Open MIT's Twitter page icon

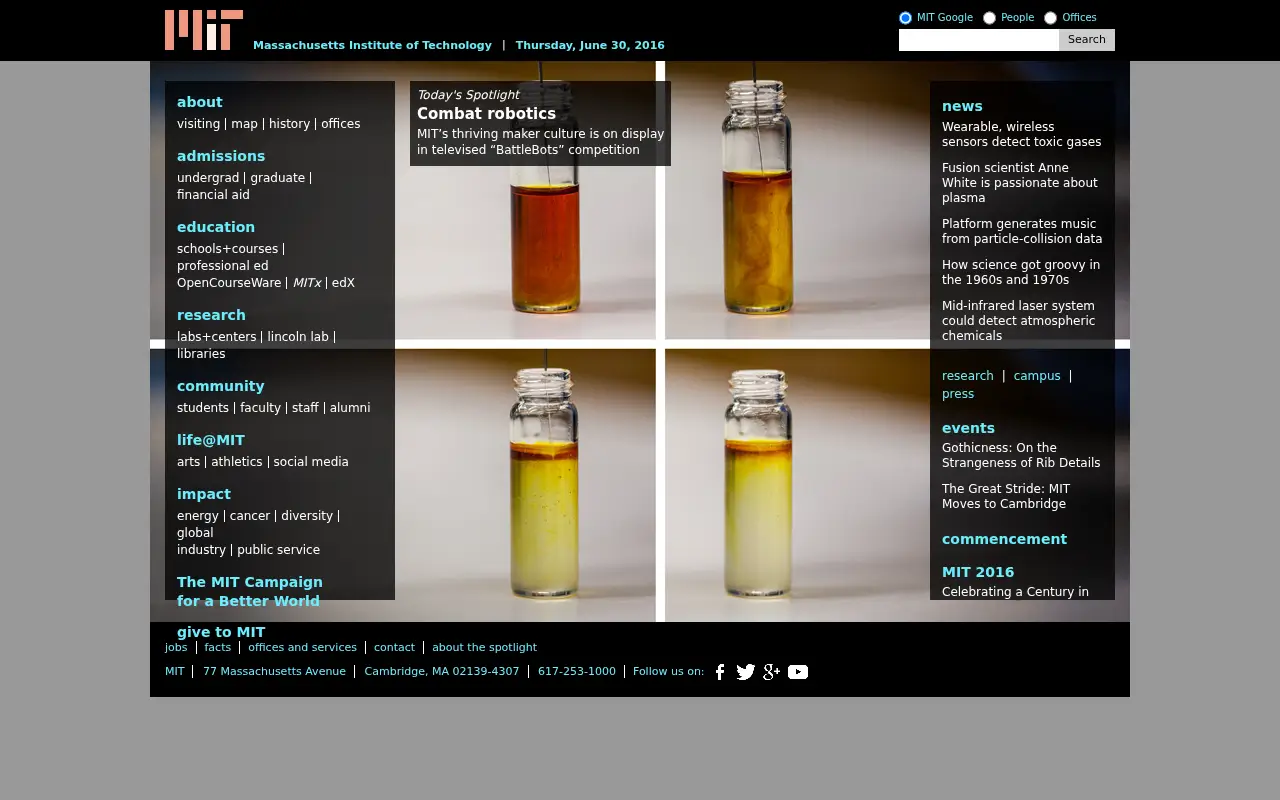746,672
